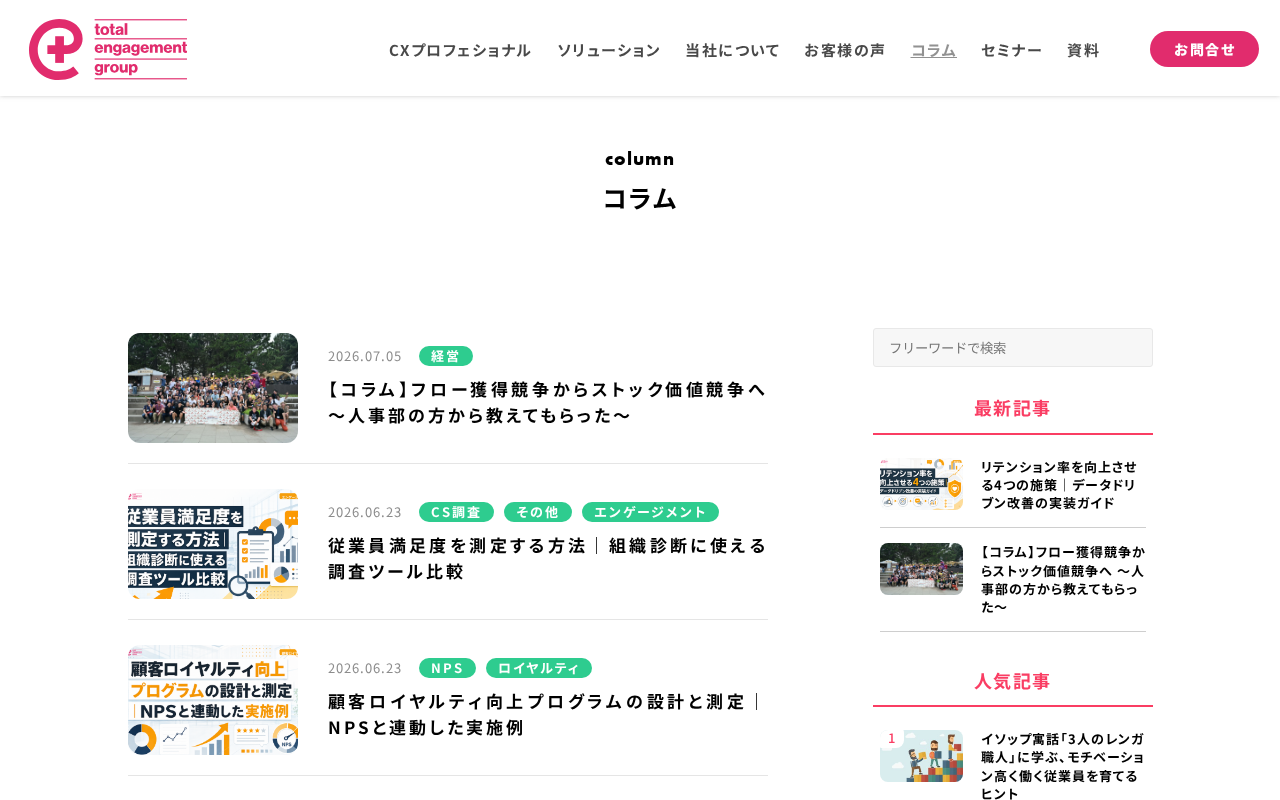Click the 2026.07.05 date text

coord(365,356)
